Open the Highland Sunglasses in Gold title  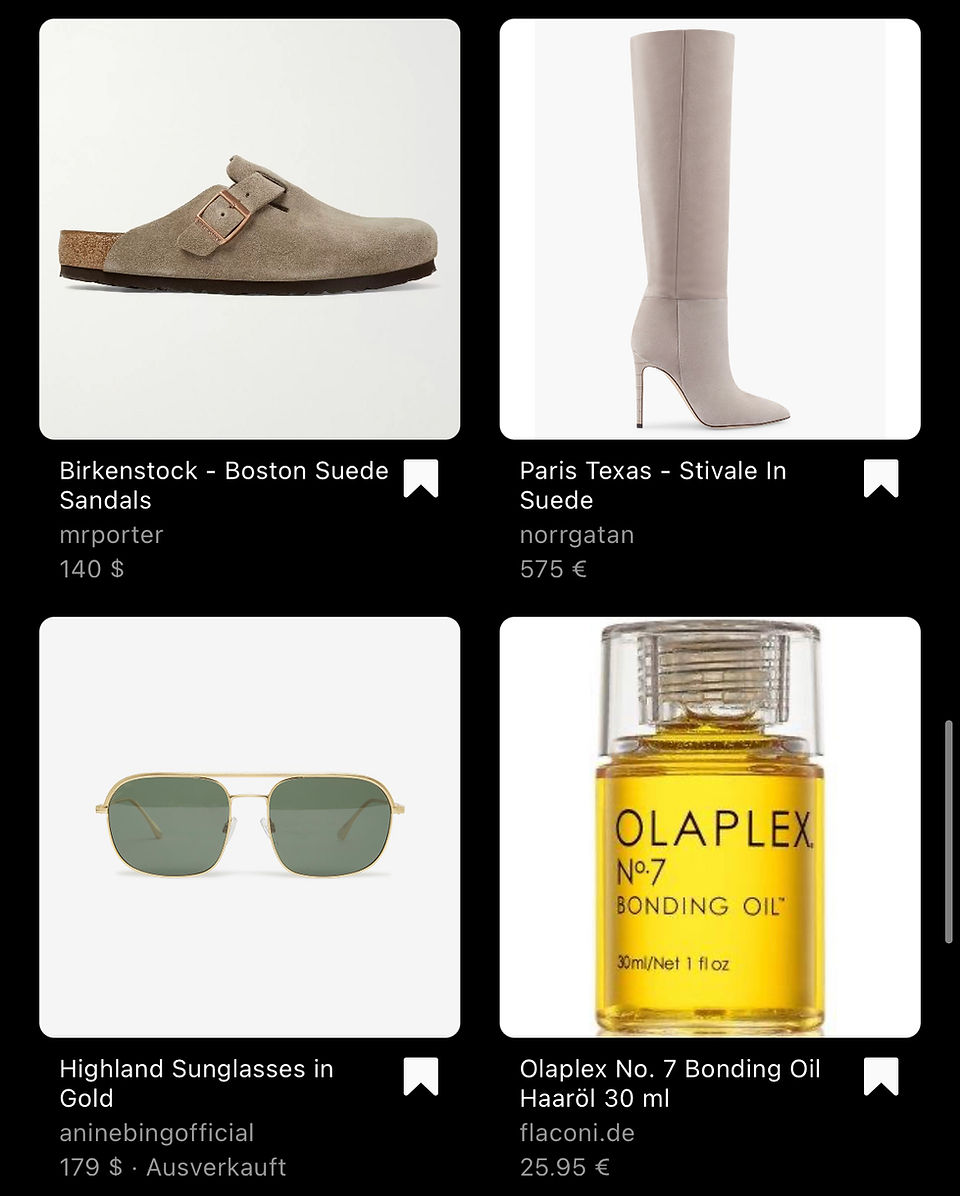tap(197, 1083)
